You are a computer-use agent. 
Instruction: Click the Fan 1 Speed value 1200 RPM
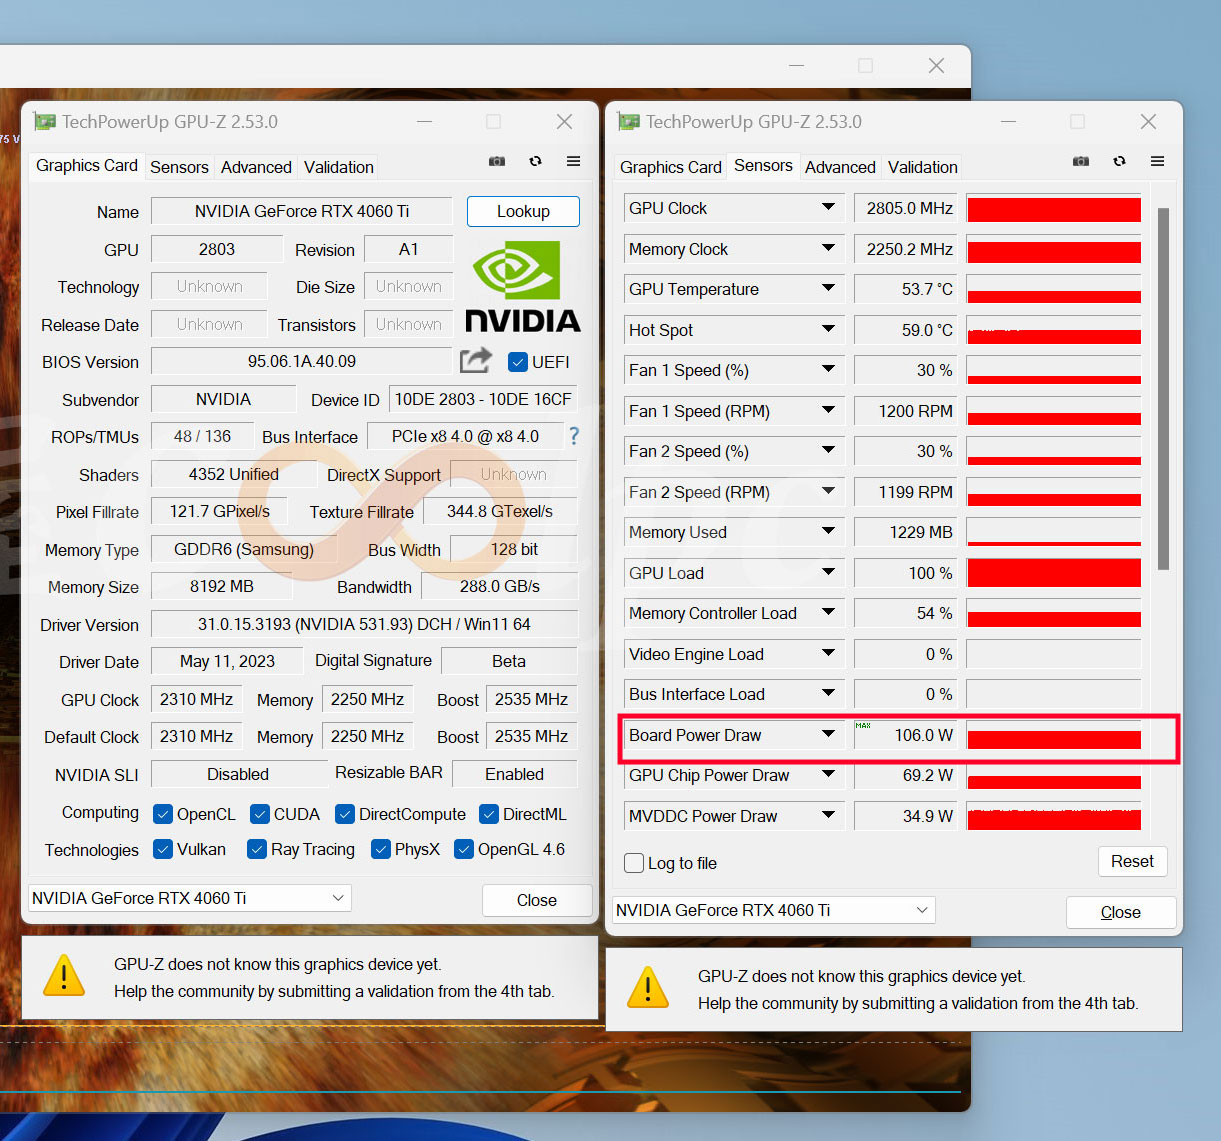pyautogui.click(x=906, y=411)
